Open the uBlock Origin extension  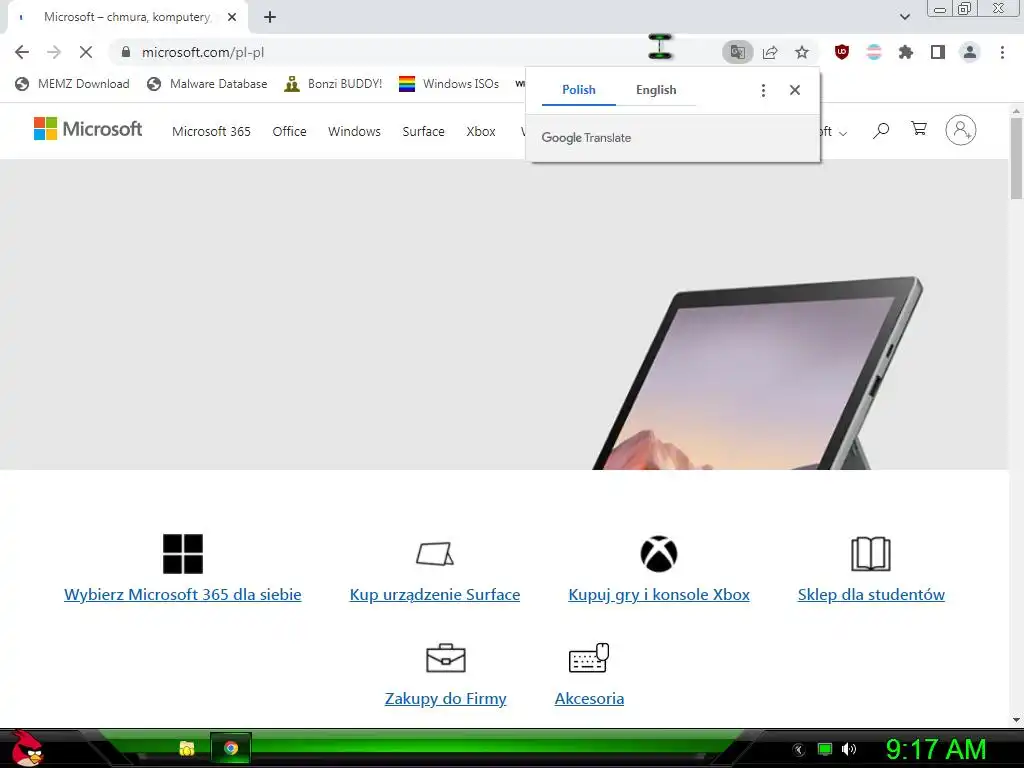[x=842, y=52]
